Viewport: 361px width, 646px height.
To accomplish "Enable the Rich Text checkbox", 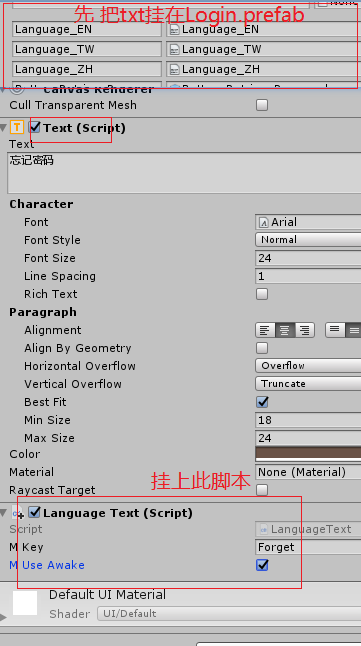I will [x=262, y=294].
